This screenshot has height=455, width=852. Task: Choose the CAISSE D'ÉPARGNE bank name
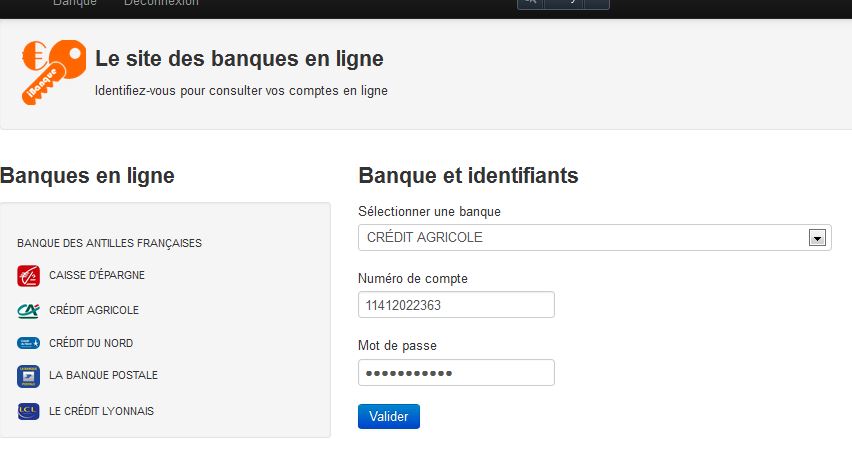(97, 275)
